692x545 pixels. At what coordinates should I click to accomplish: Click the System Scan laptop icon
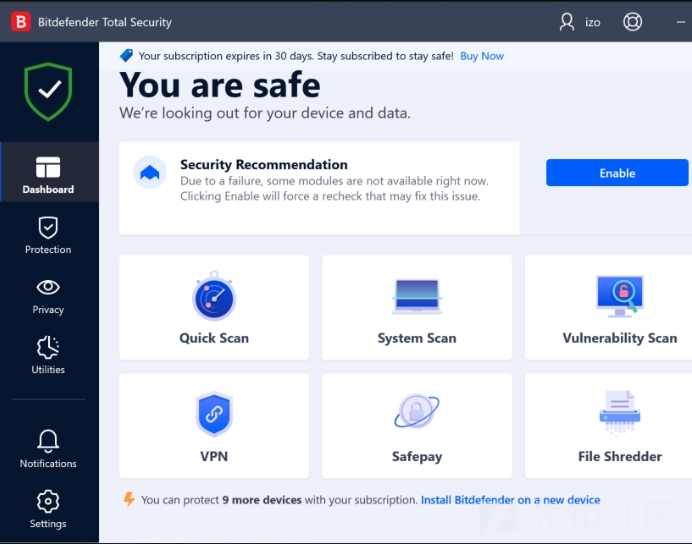pos(417,296)
